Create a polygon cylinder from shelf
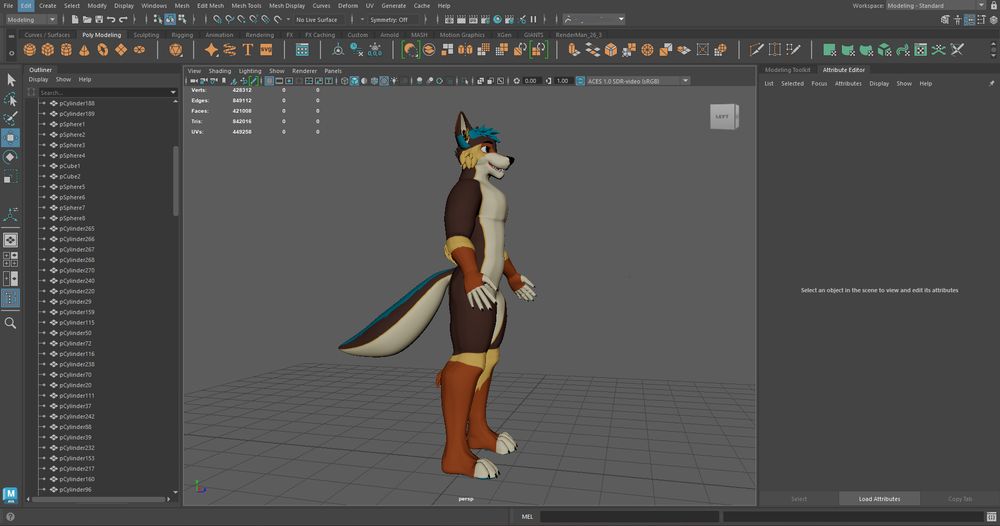Image resolution: width=1000 pixels, height=526 pixels. click(x=66, y=50)
